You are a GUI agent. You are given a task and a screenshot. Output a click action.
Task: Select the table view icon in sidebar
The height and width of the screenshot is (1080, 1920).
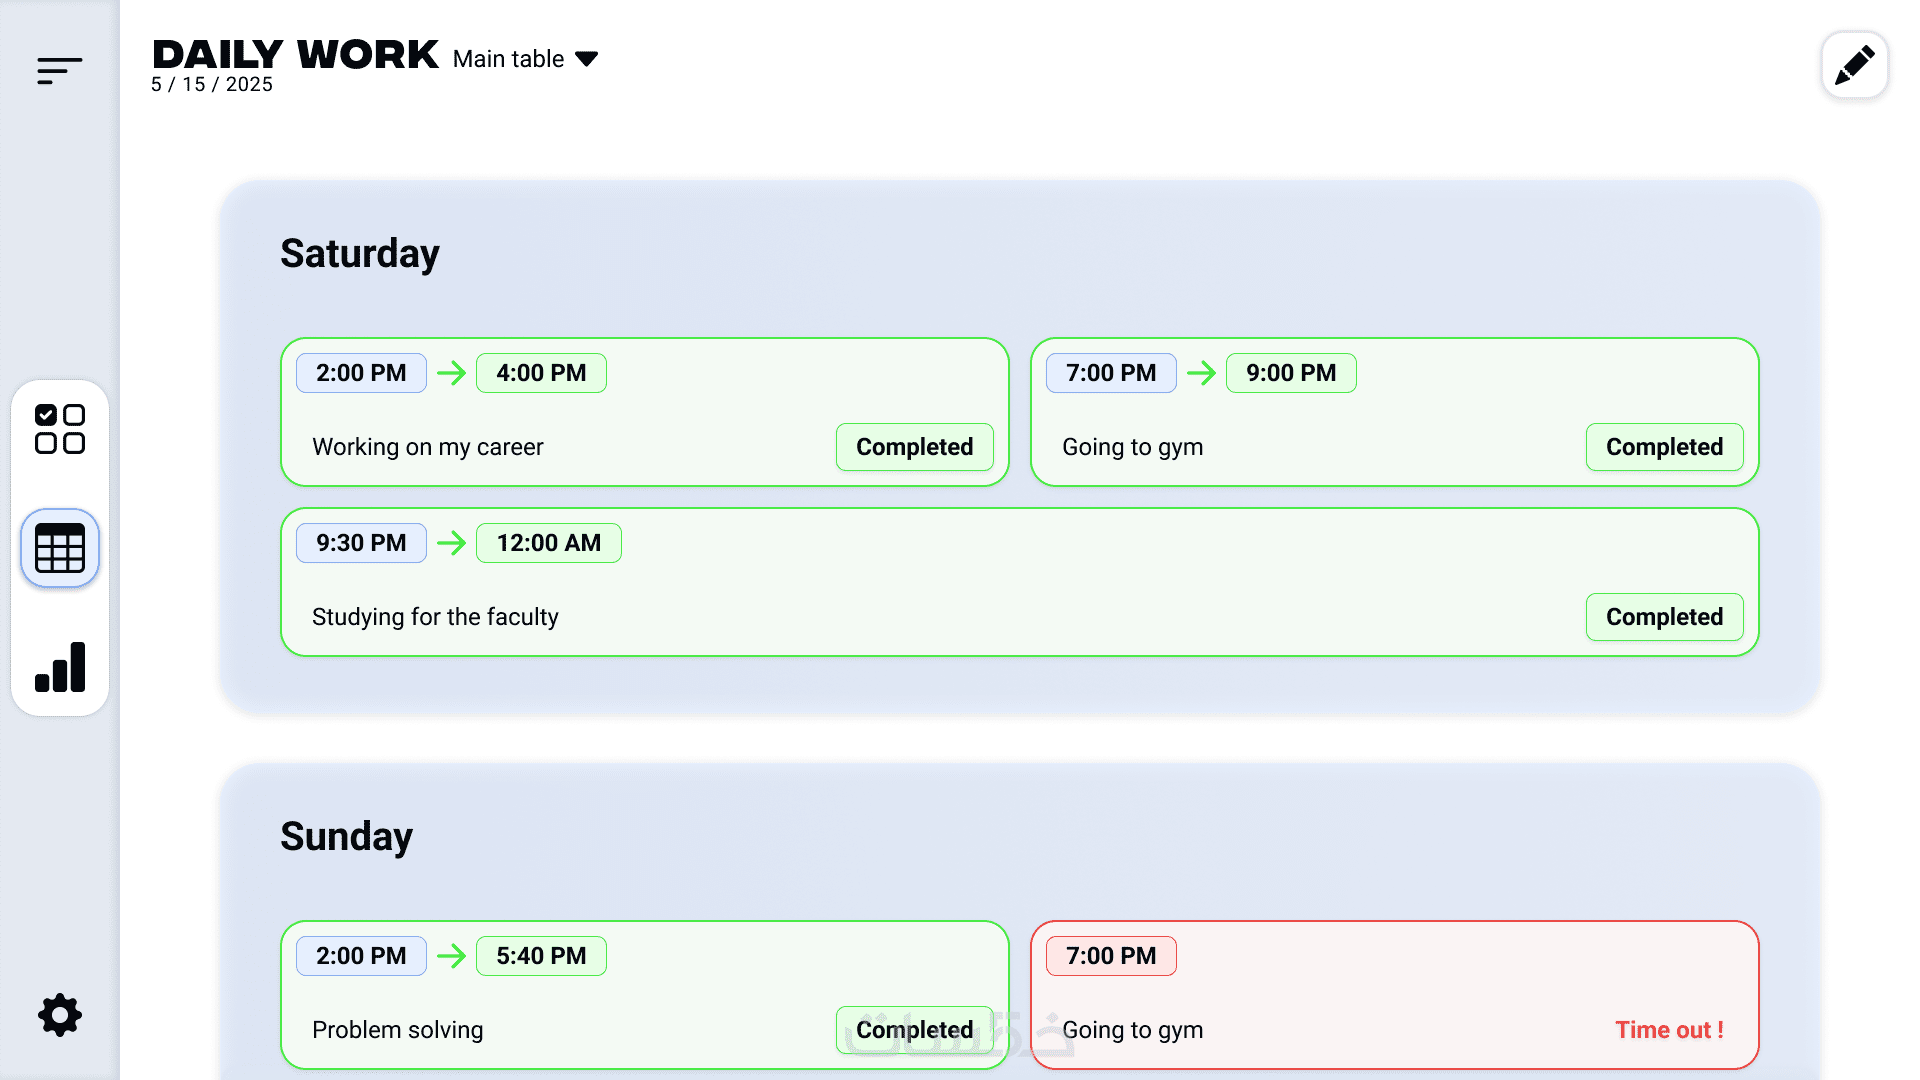pos(60,548)
